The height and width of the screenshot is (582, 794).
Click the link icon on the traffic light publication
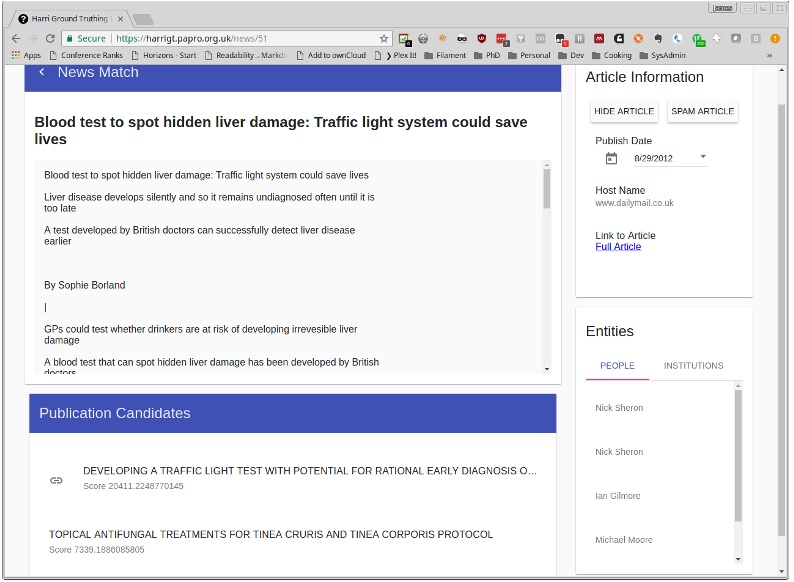(x=56, y=480)
